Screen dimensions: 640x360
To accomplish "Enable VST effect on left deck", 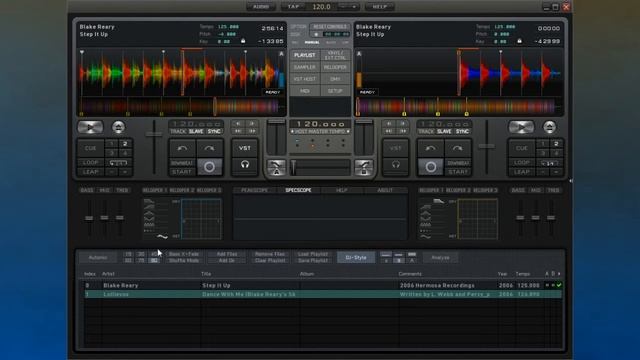I will tap(245, 148).
